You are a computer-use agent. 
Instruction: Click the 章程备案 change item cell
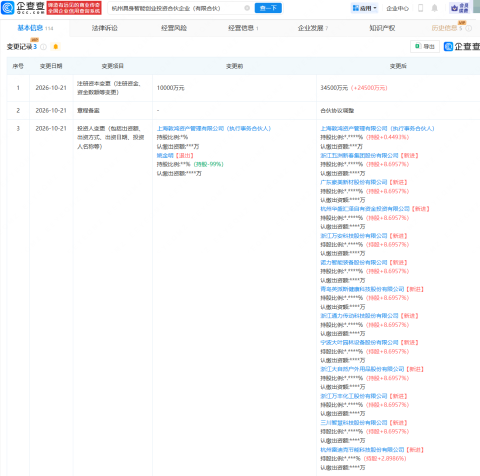pos(88,110)
